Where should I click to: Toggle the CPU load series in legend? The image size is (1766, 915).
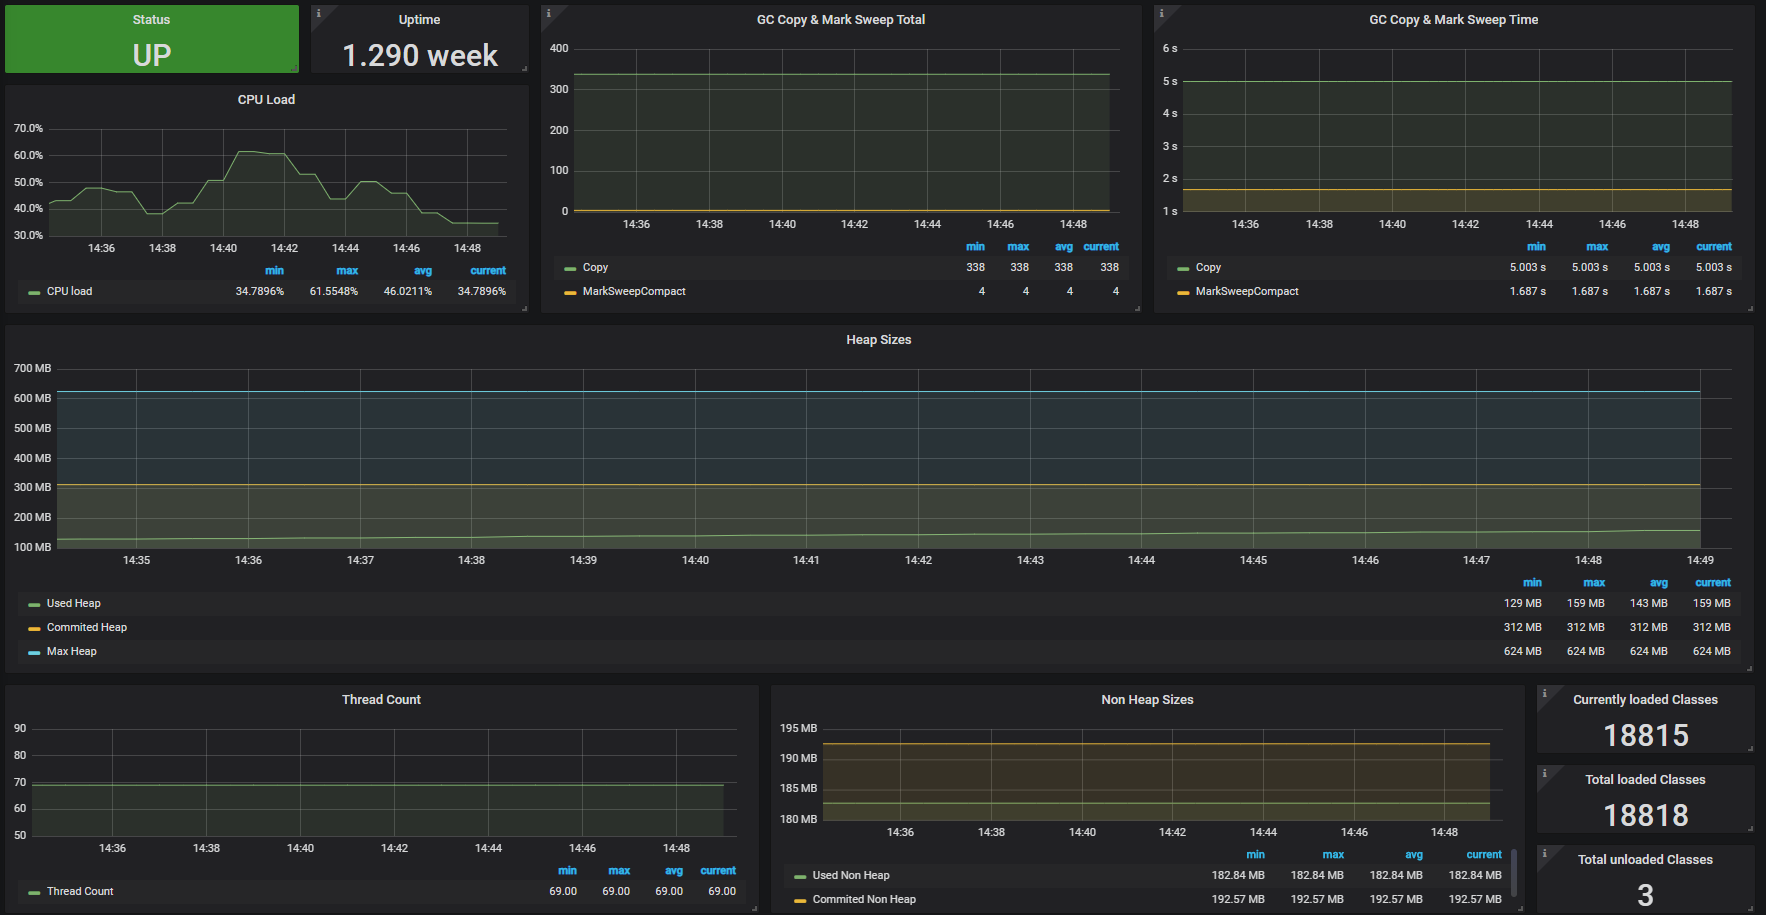69,292
